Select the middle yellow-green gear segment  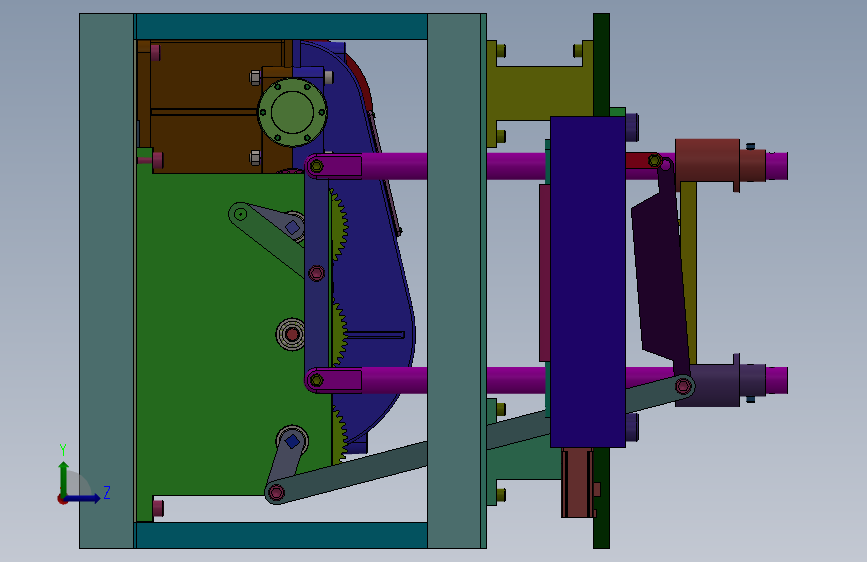[339, 332]
